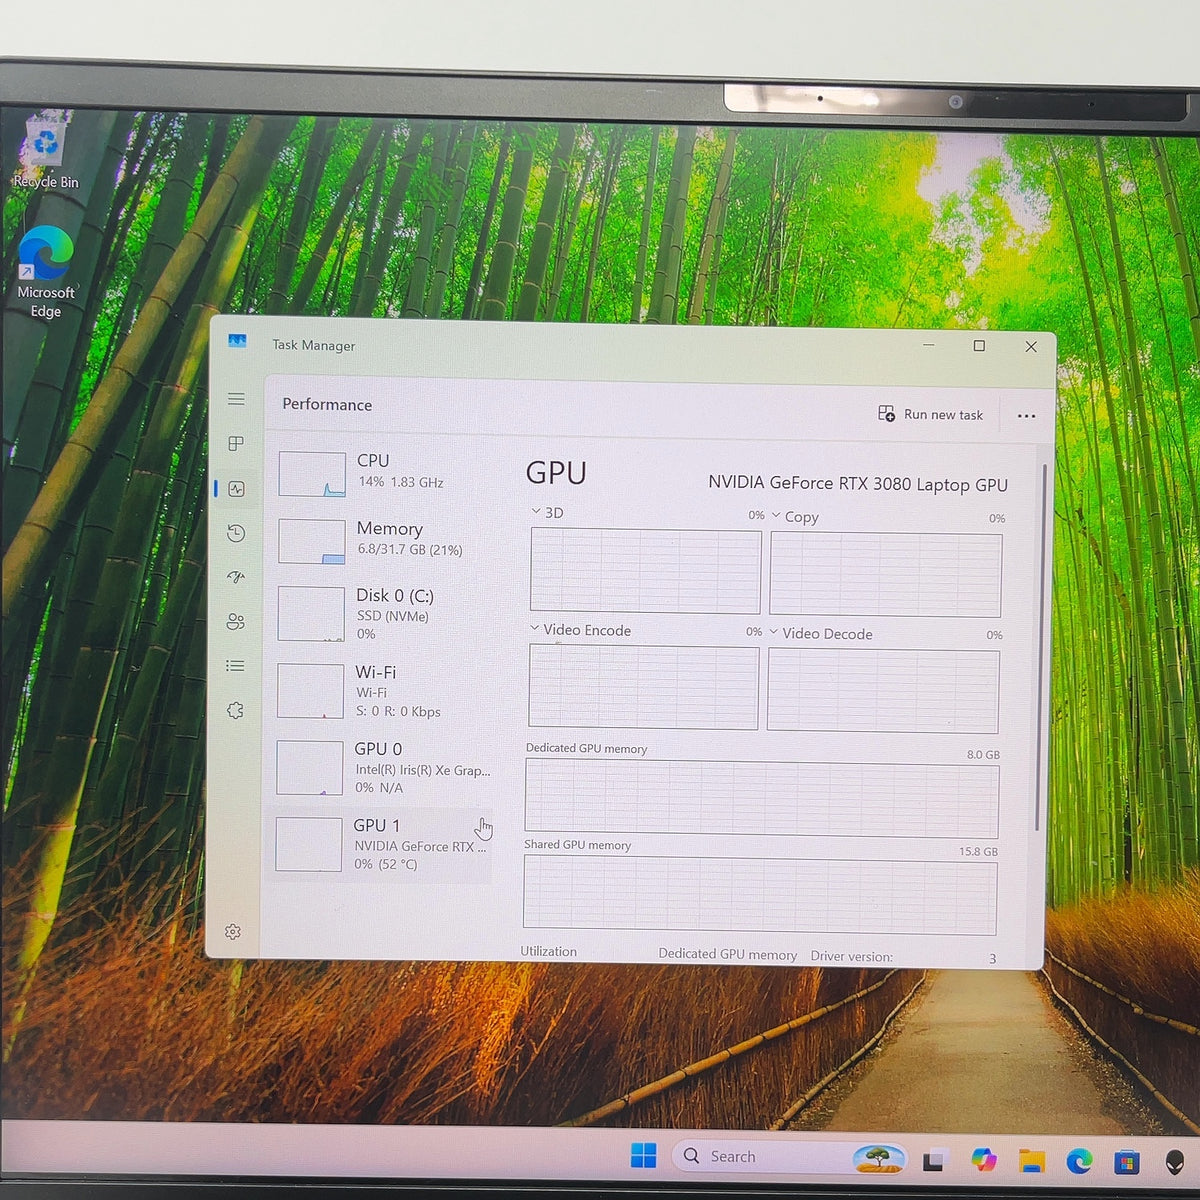1200x1200 pixels.
Task: Click the Performance page heading
Action: [327, 404]
